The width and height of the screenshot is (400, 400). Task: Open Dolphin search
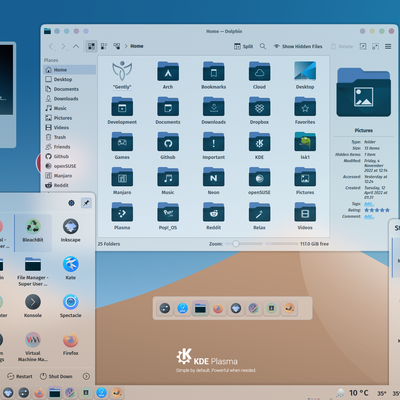point(263,46)
